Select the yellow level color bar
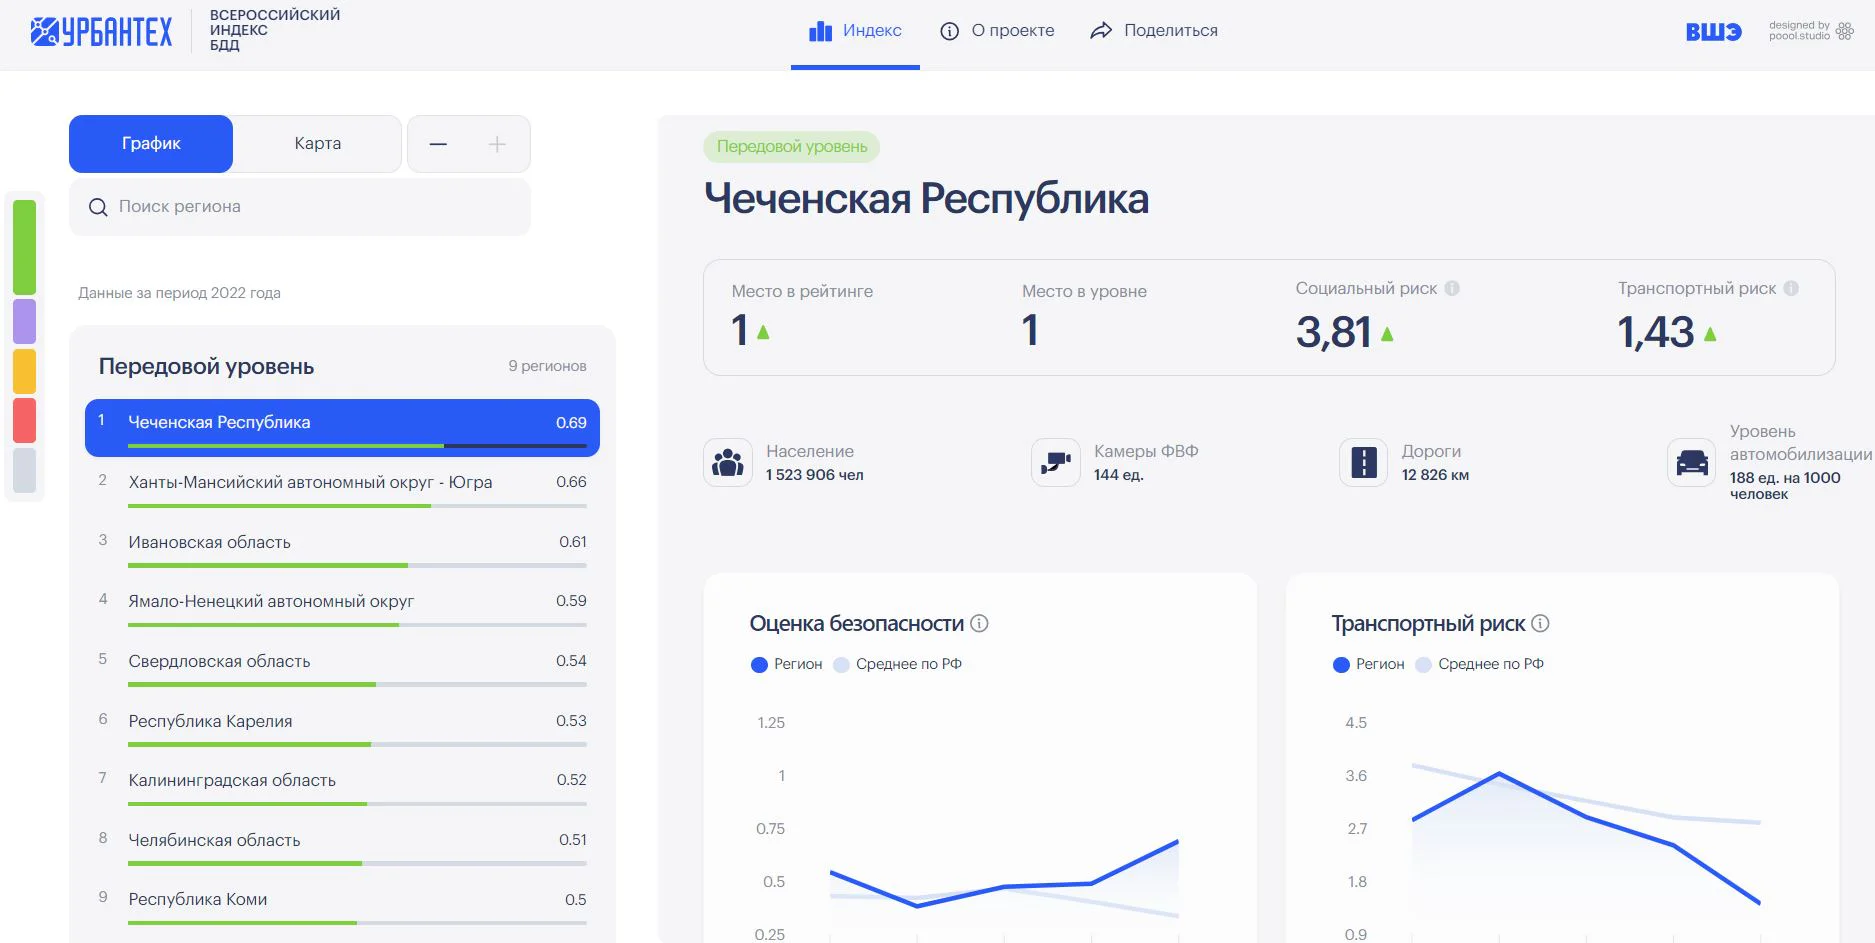This screenshot has width=1875, height=943. [x=24, y=371]
